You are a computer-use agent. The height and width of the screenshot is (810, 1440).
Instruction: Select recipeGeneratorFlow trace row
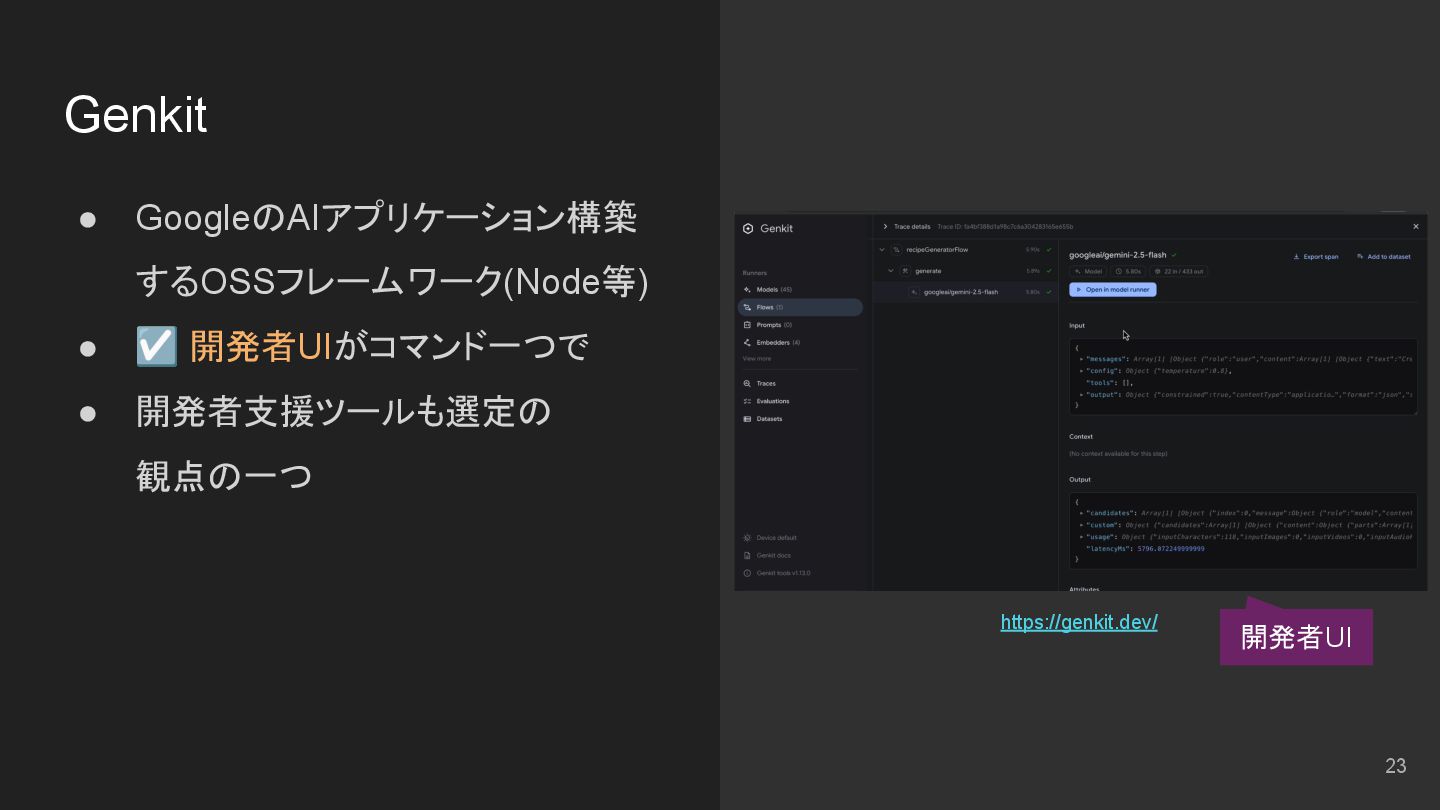click(x=966, y=250)
